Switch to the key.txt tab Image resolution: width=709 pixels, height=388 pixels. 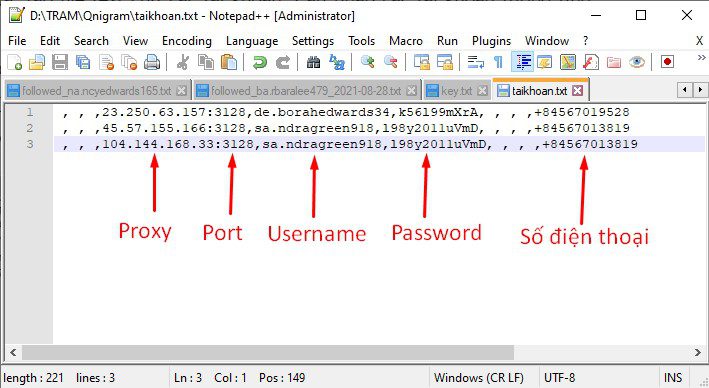457,91
